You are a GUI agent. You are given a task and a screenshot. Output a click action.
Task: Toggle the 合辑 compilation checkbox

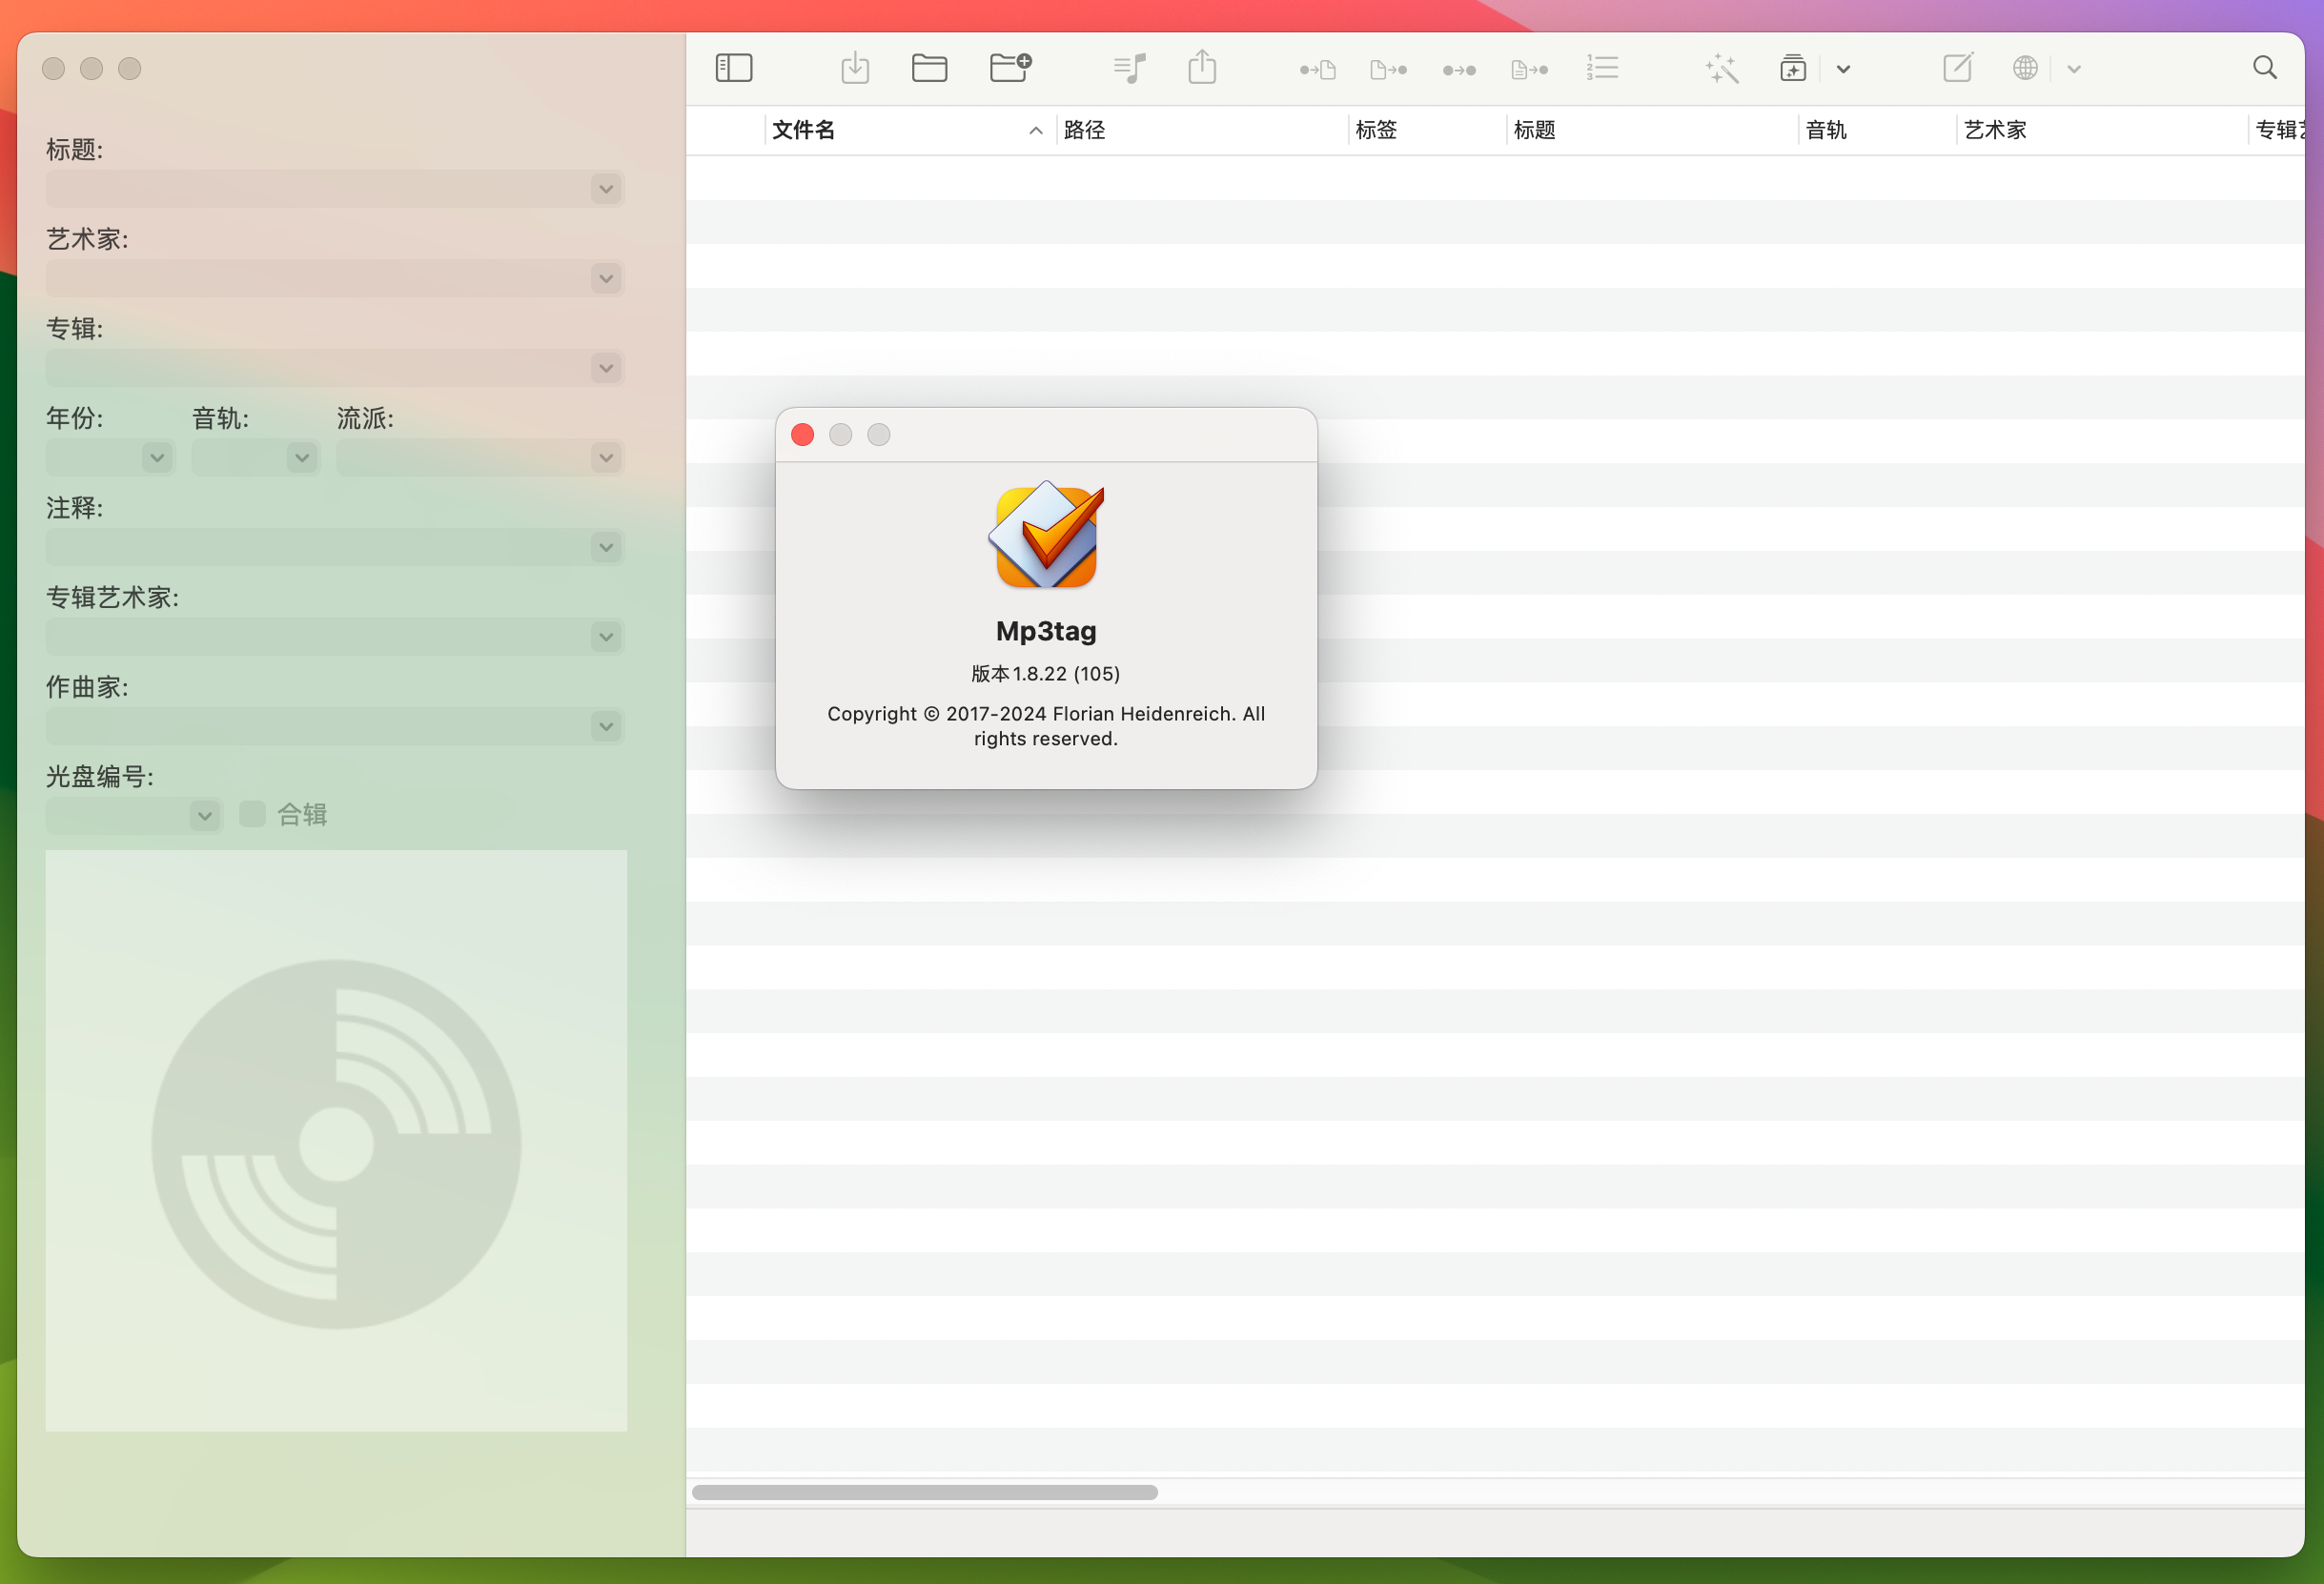click(252, 814)
